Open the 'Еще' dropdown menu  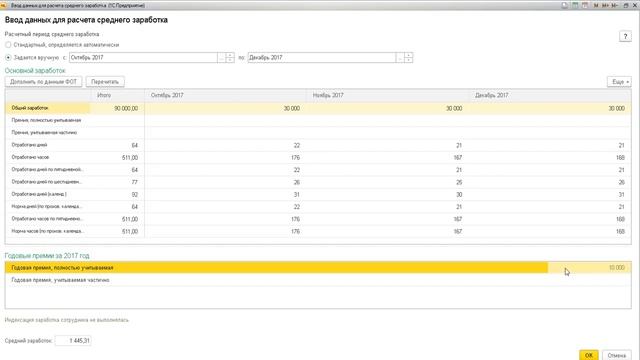pos(619,82)
